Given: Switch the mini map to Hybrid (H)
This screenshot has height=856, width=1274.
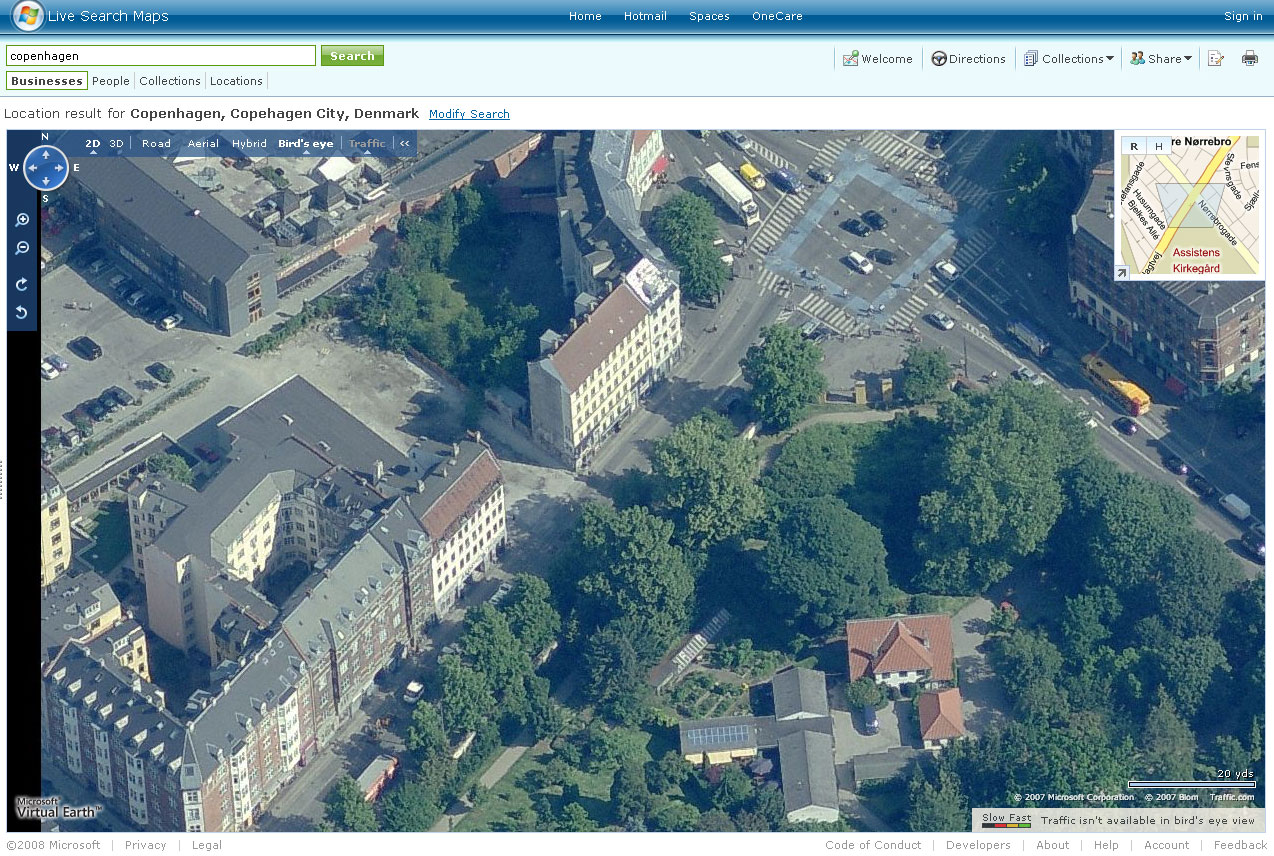Looking at the screenshot, I should 1159,146.
